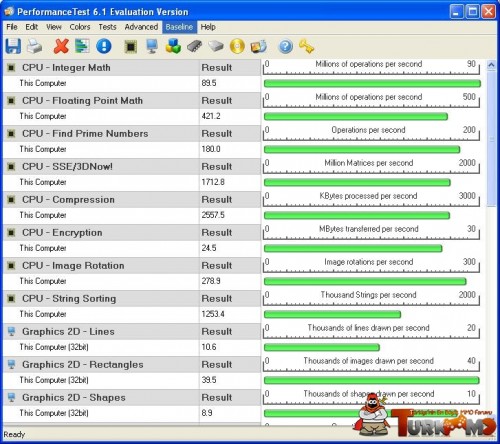Click the hard disk test icon

216,46
